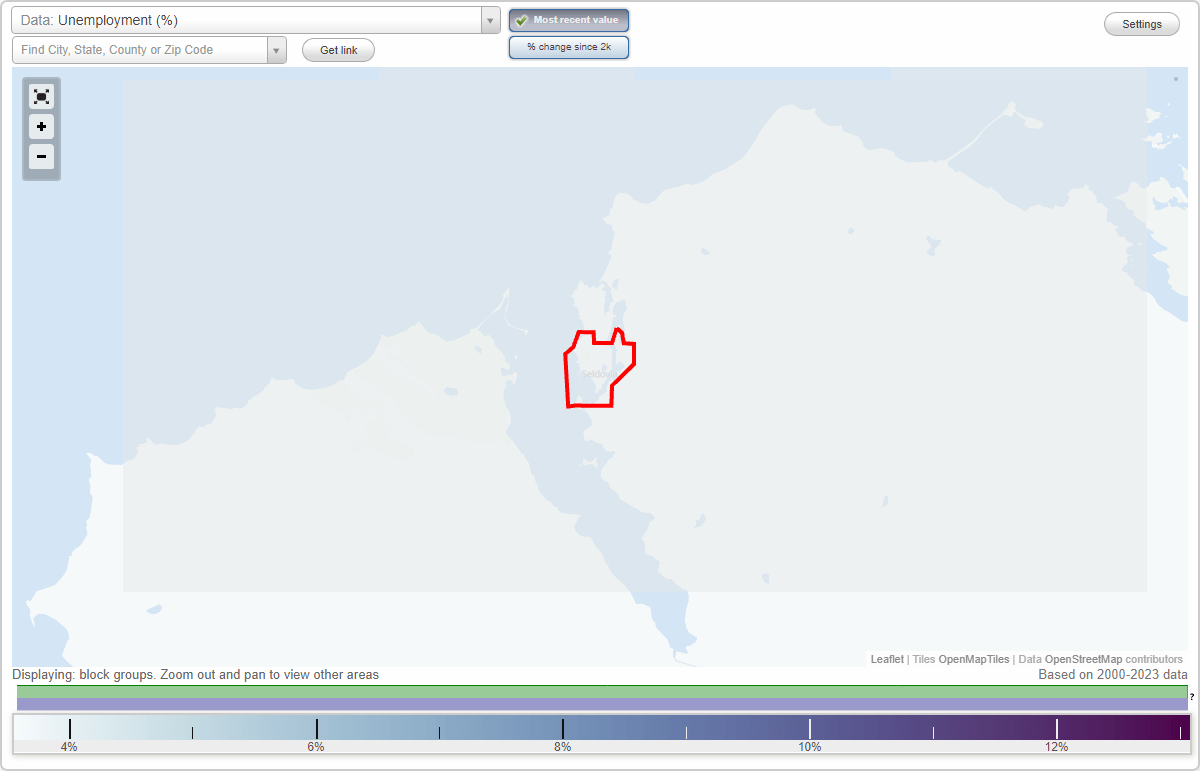Focus the Find City, State, County field
Screen dimensions: 1200x771
click(x=140, y=50)
